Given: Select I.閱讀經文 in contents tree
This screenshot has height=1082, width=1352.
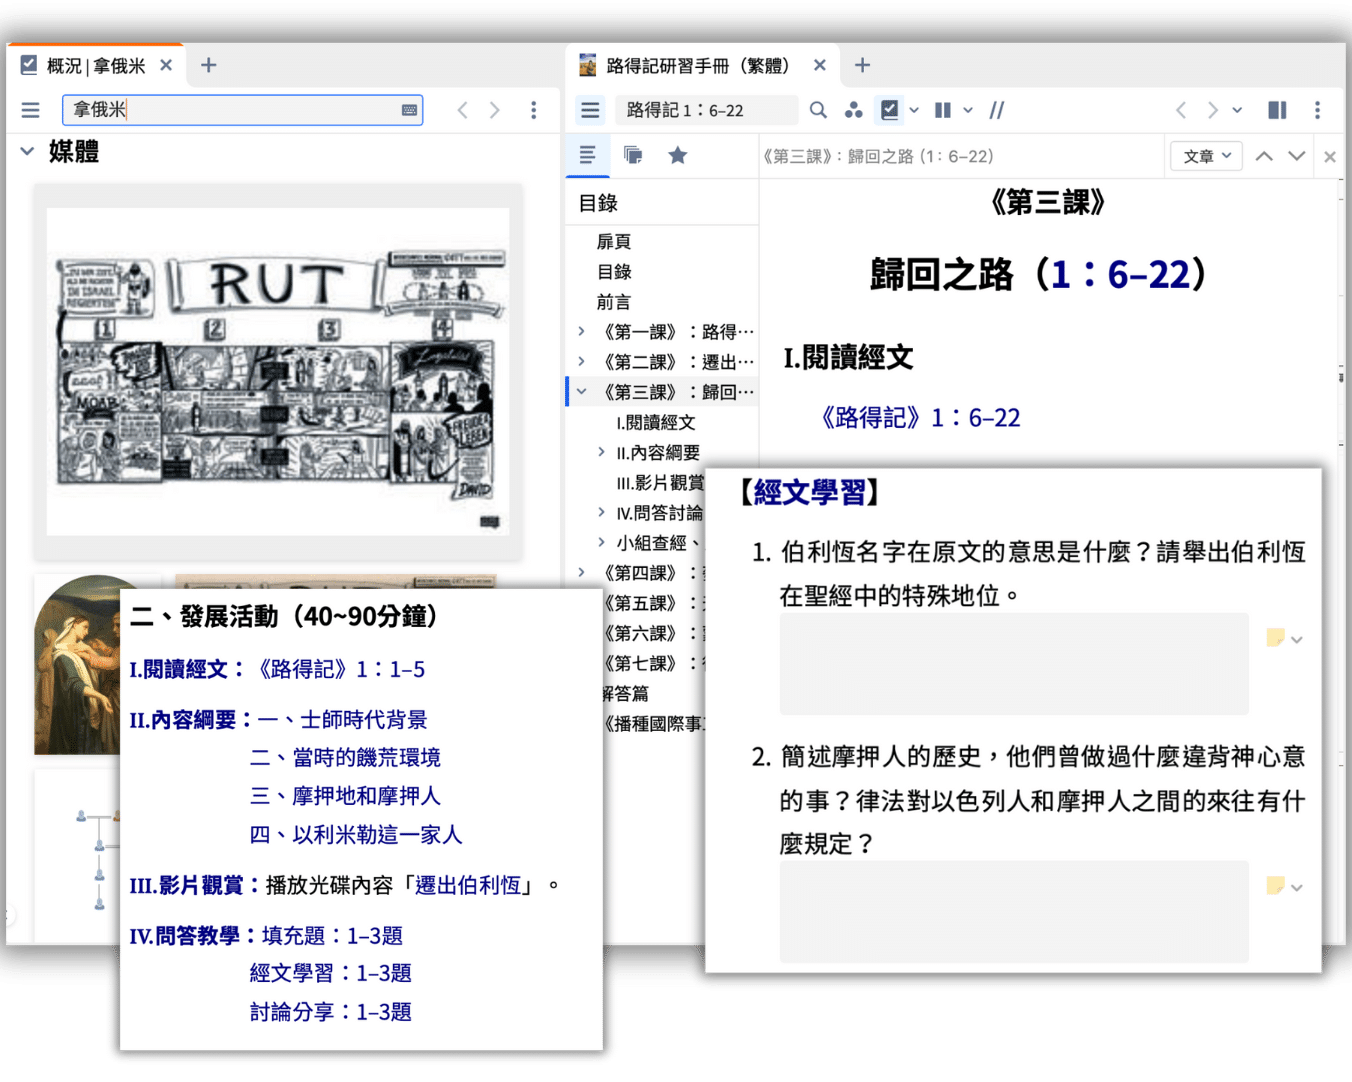Looking at the screenshot, I should (655, 422).
